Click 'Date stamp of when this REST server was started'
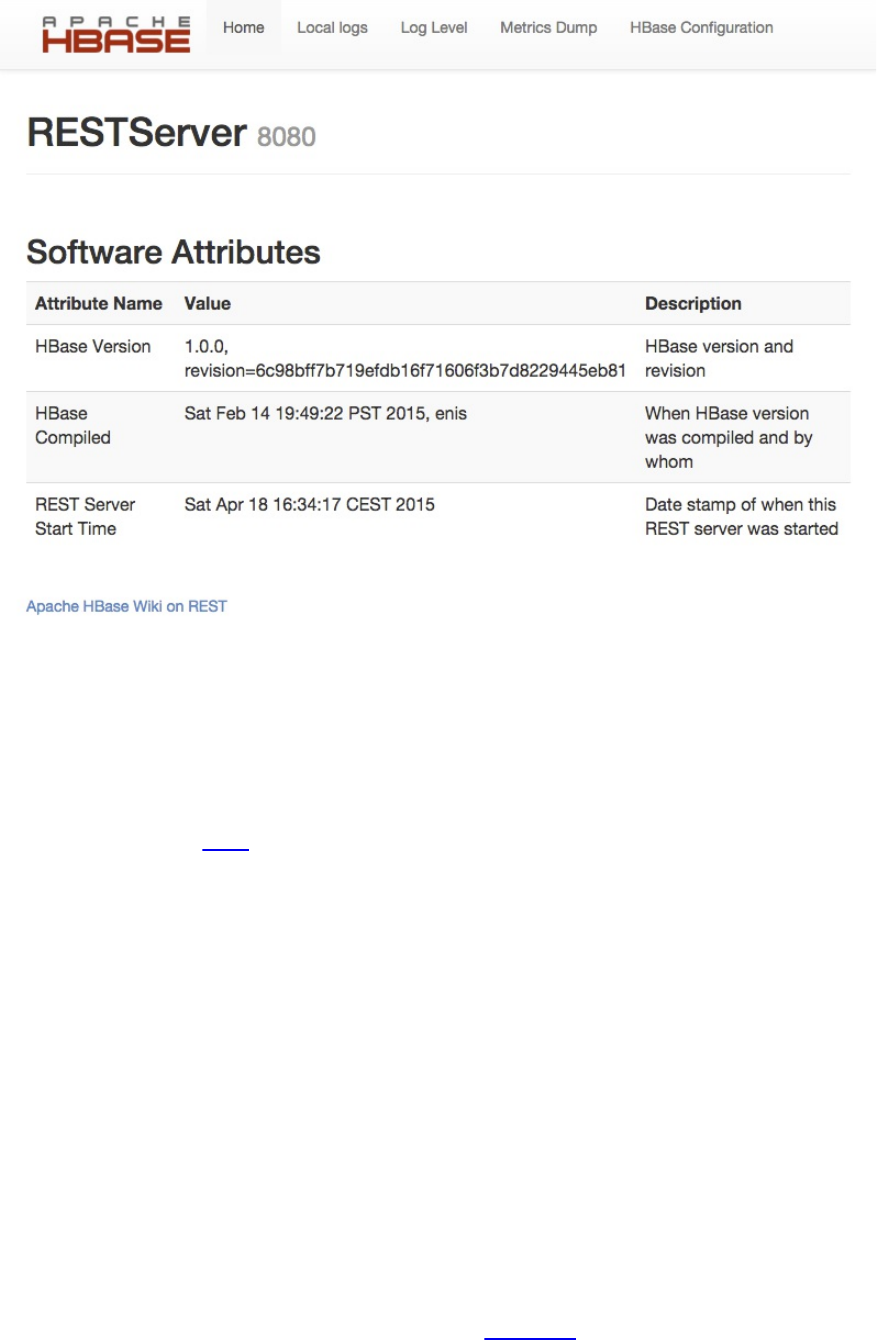 coord(742,516)
